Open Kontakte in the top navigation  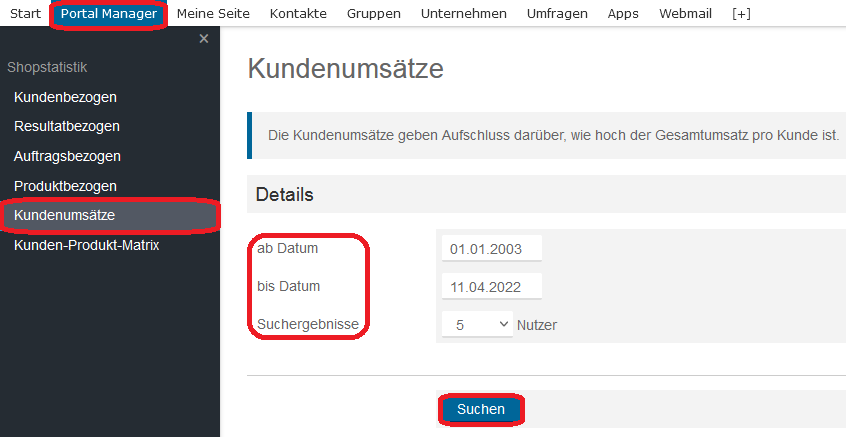[x=298, y=13]
